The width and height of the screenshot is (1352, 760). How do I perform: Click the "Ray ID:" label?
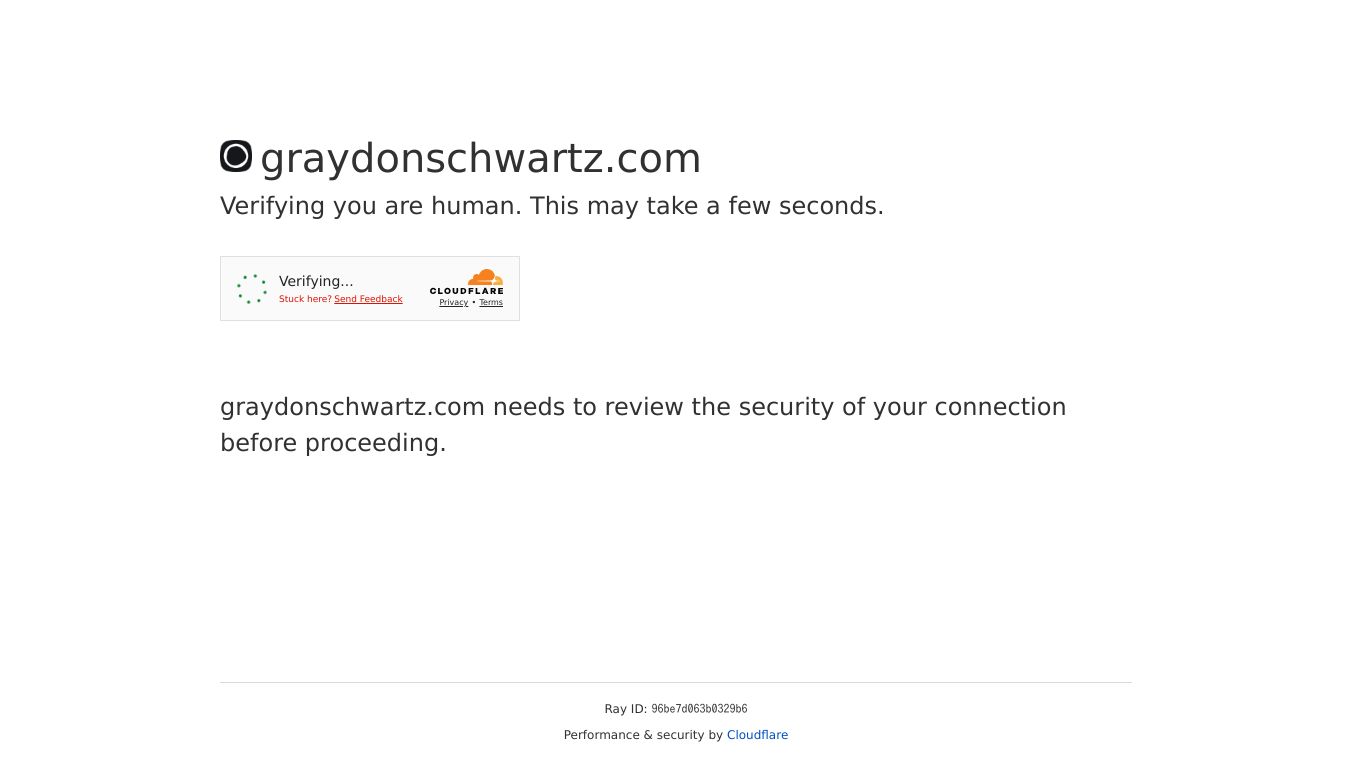click(x=625, y=709)
